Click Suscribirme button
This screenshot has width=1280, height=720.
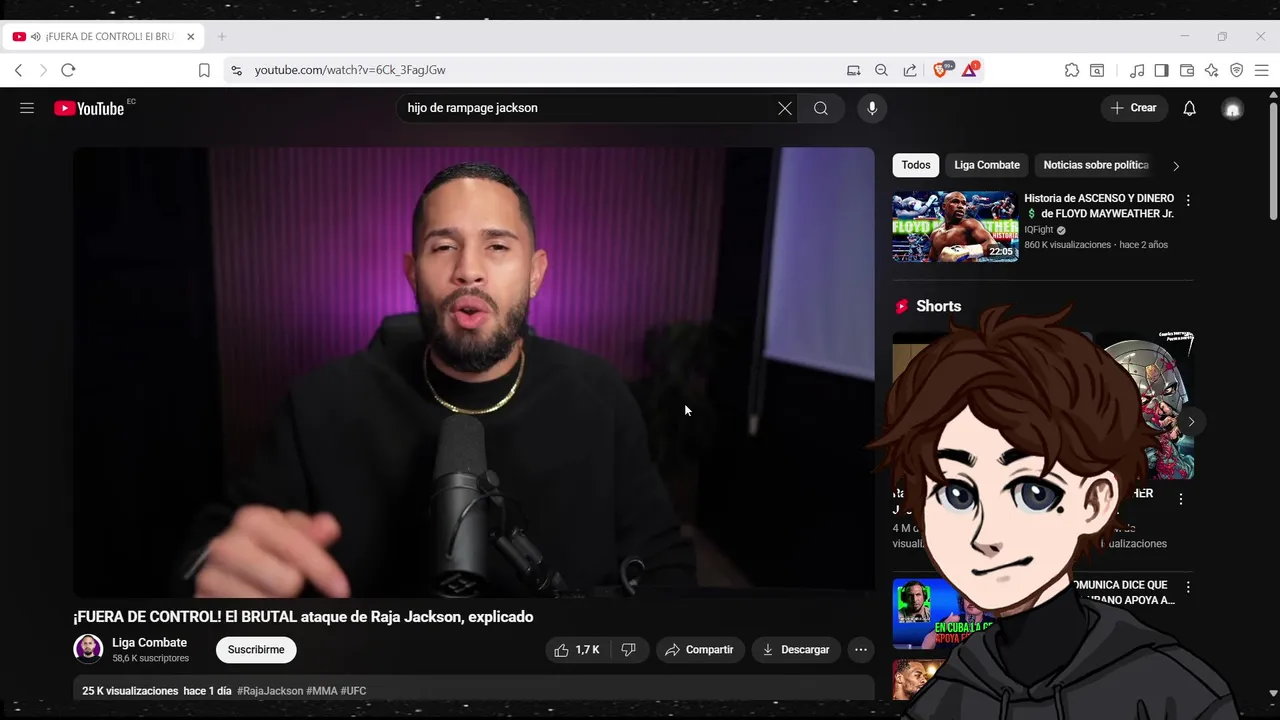tap(256, 650)
